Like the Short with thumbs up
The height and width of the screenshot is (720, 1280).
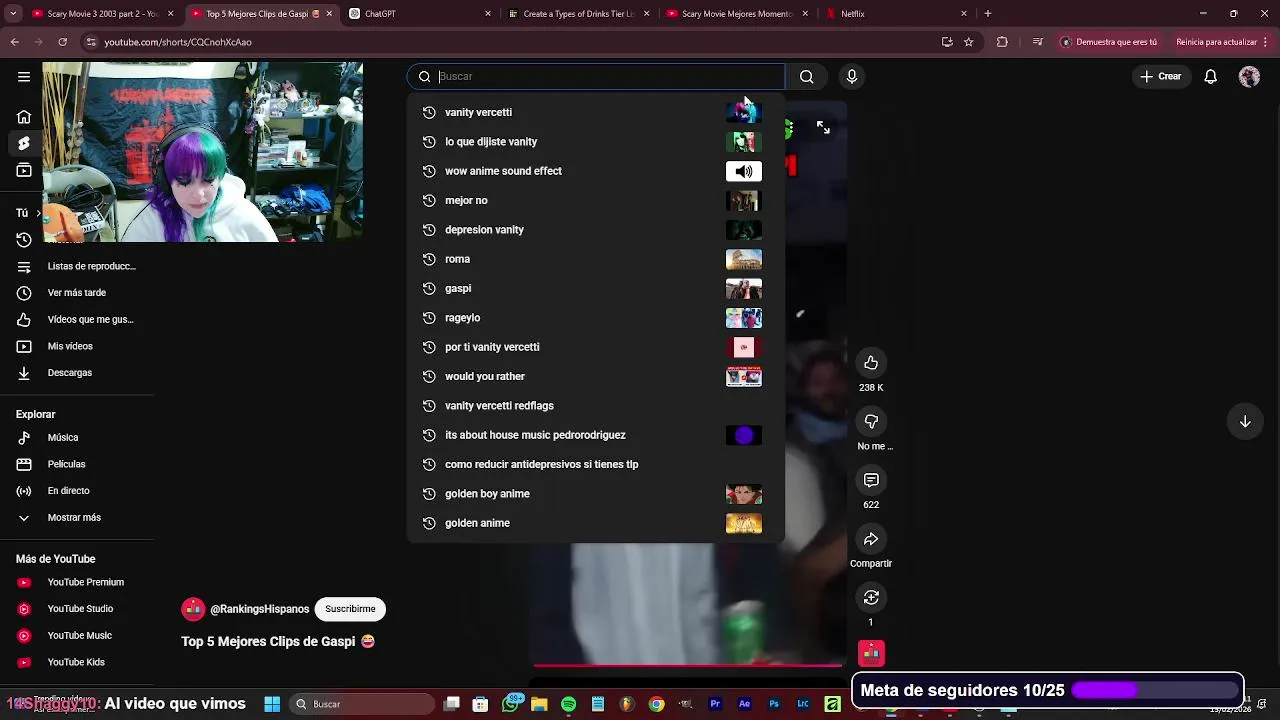(x=871, y=362)
